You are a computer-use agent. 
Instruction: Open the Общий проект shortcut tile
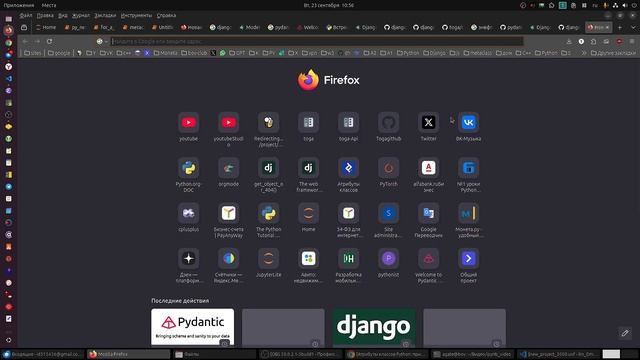pos(469,258)
